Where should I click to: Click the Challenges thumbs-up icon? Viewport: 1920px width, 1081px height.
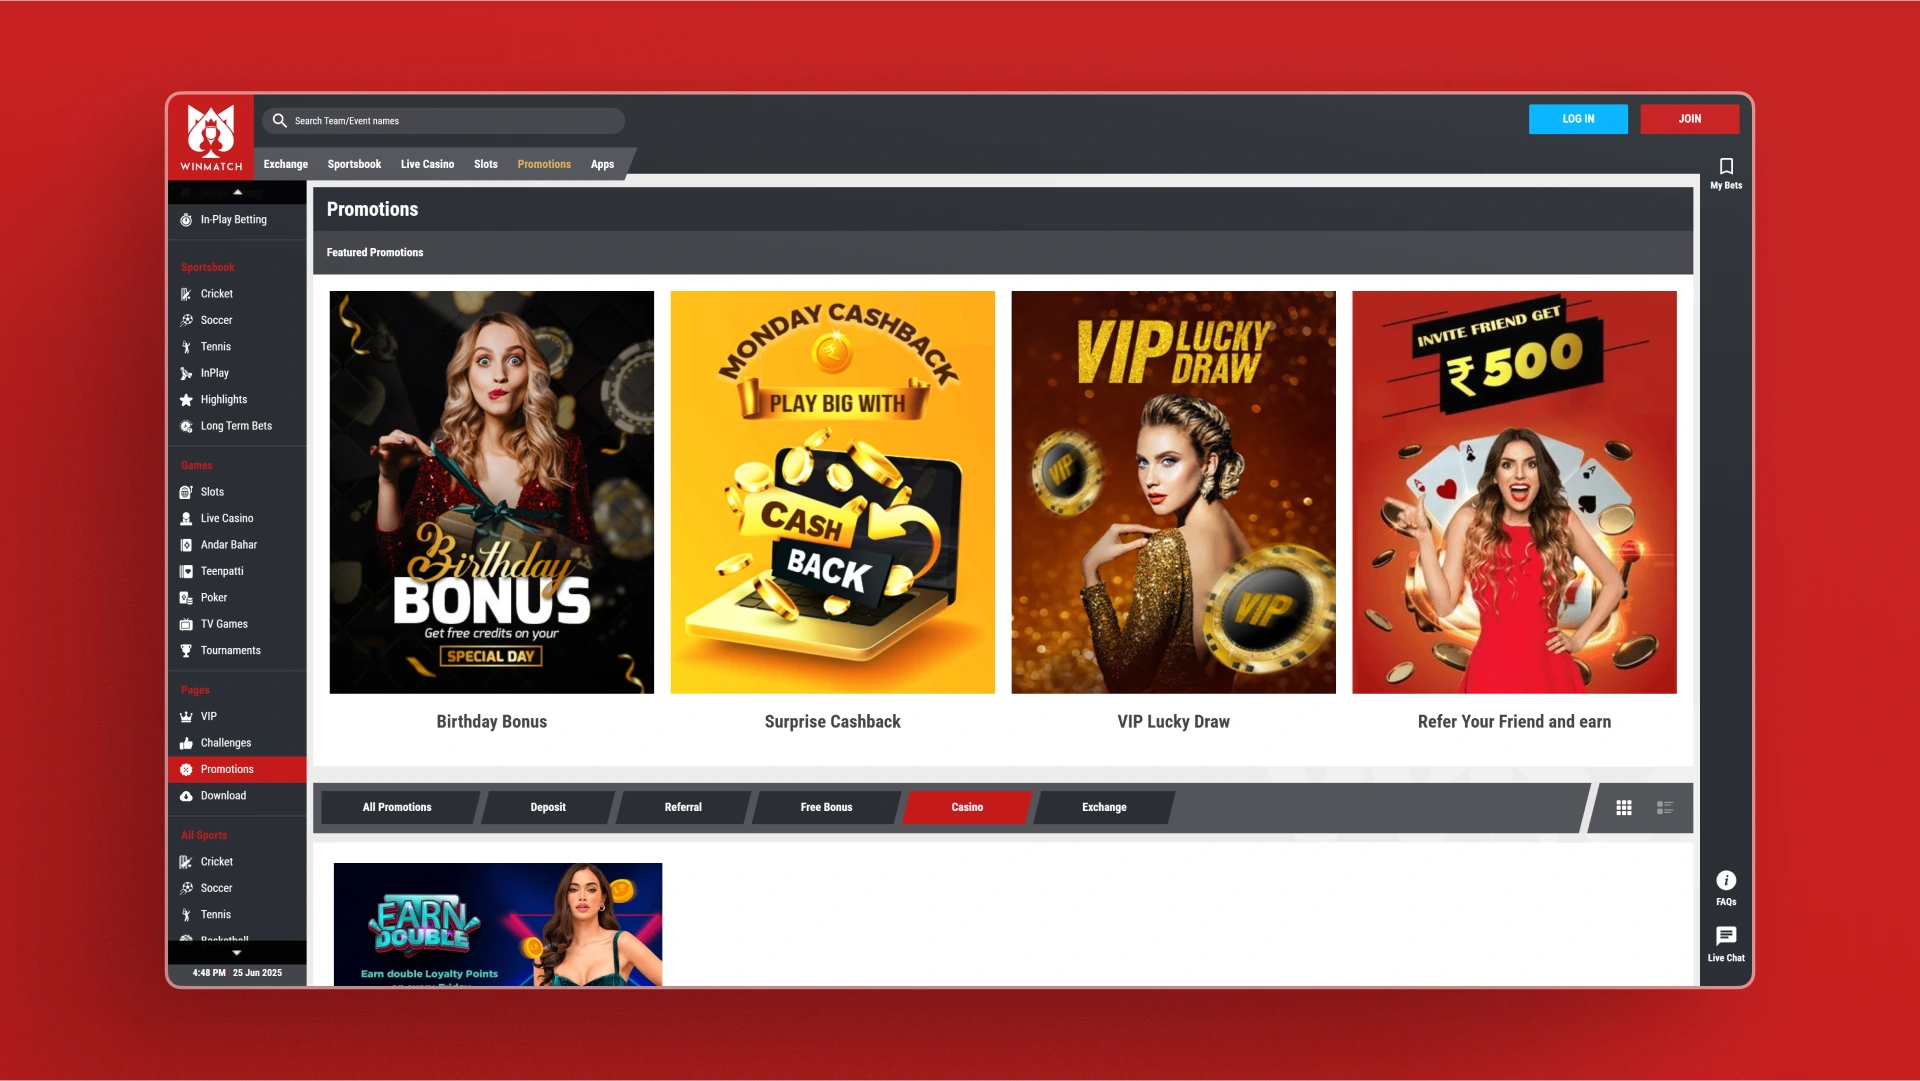point(186,743)
